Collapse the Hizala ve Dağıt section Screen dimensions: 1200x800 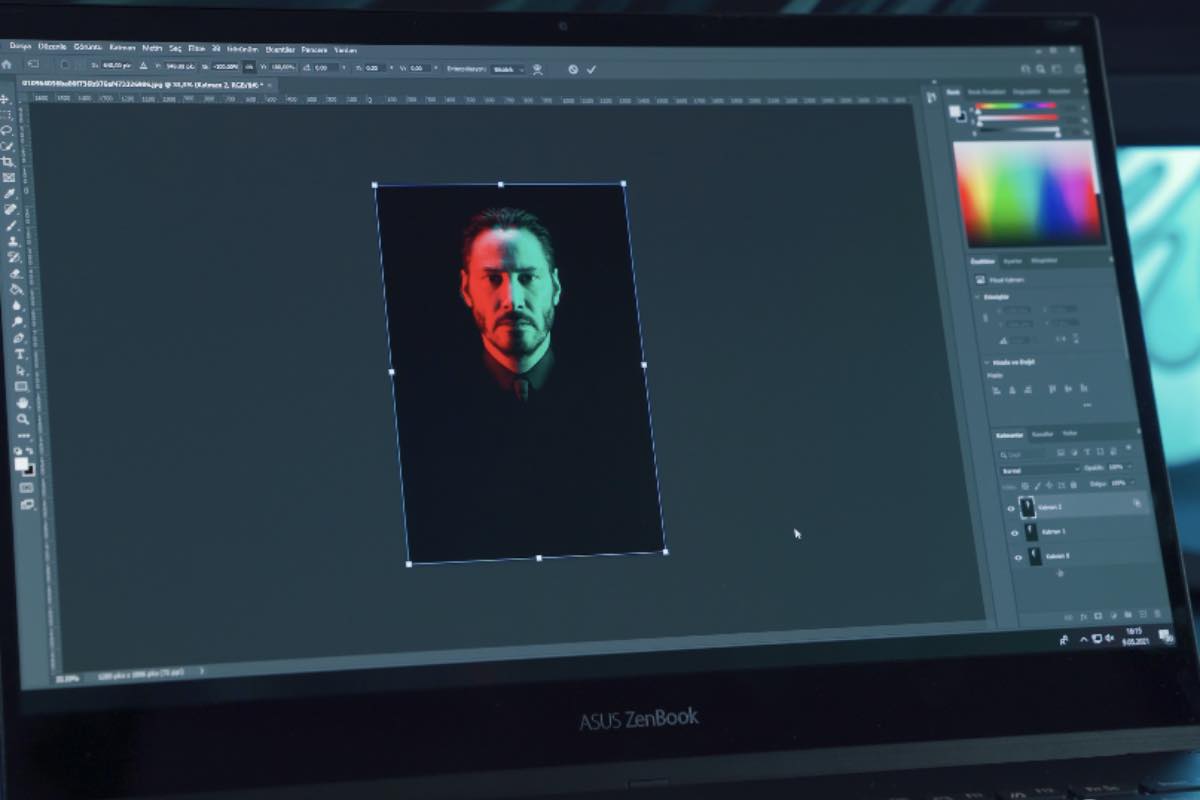(x=986, y=362)
